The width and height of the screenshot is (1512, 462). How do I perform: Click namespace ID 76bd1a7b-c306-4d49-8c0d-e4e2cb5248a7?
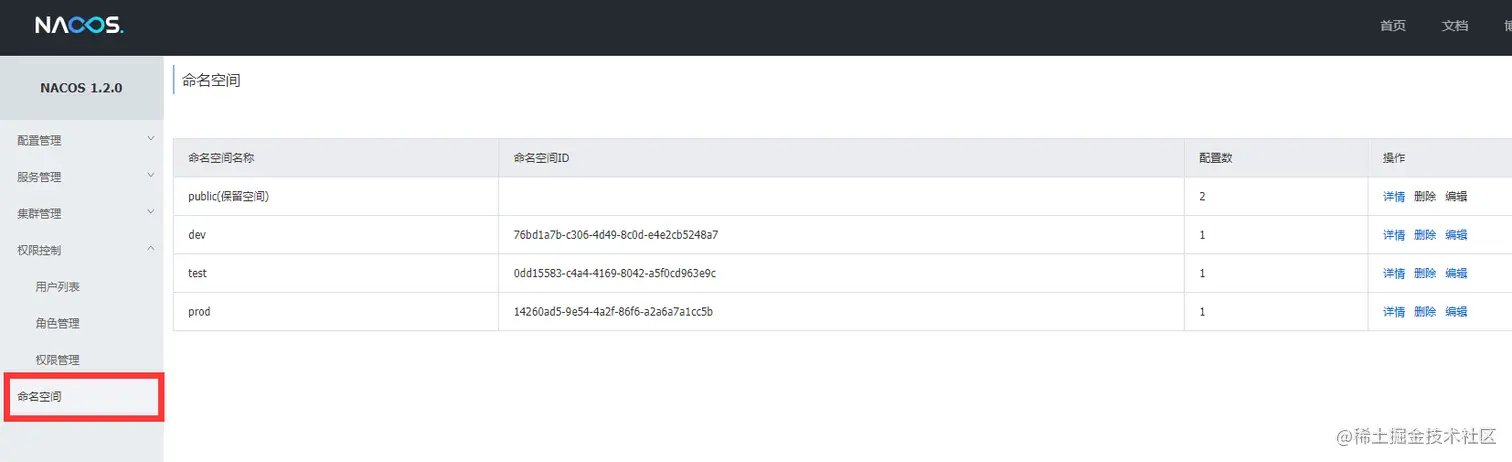coord(616,235)
